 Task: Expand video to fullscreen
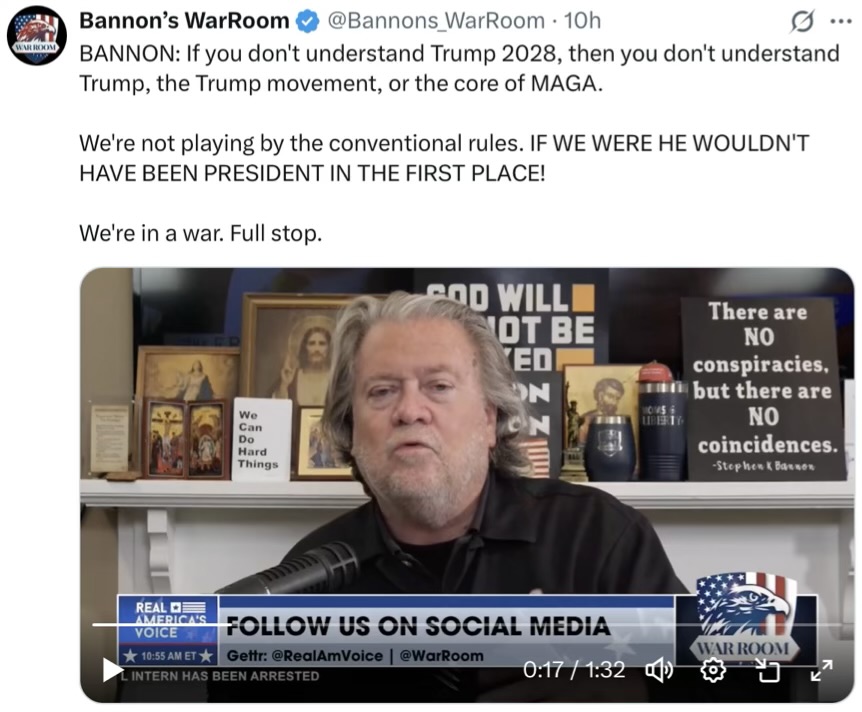pos(821,670)
